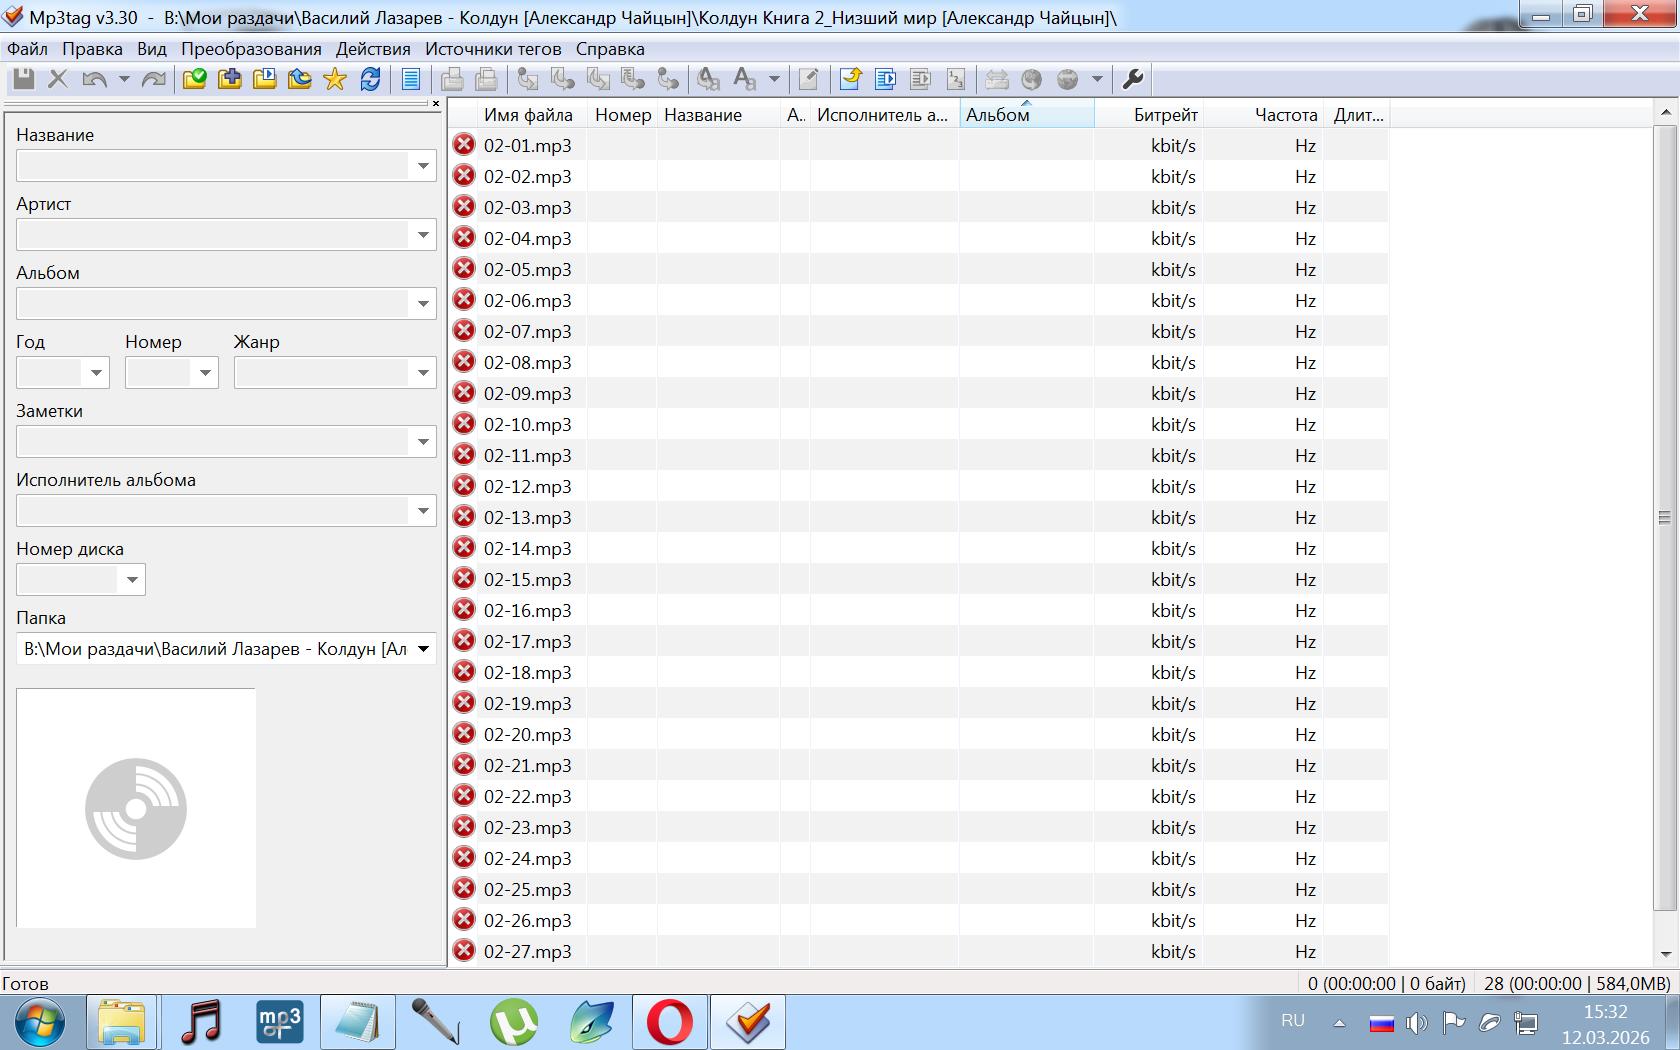This screenshot has height=1050, width=1680.
Task: Click the Название input field
Action: coord(214,166)
